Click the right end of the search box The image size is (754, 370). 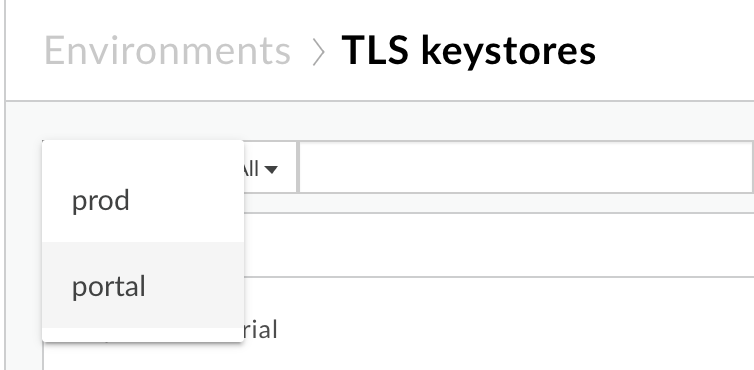741,167
